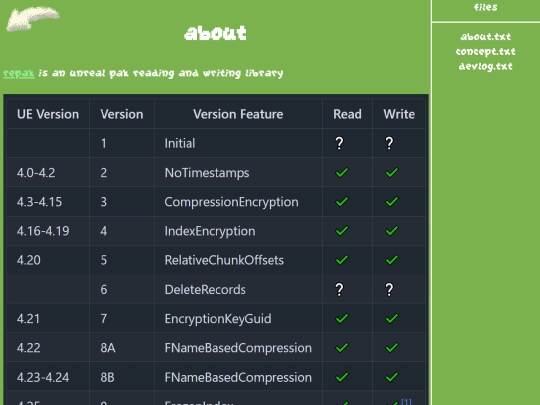Open the [1] footnote link
Viewport: 540px width, 405px height.
pyautogui.click(x=406, y=402)
